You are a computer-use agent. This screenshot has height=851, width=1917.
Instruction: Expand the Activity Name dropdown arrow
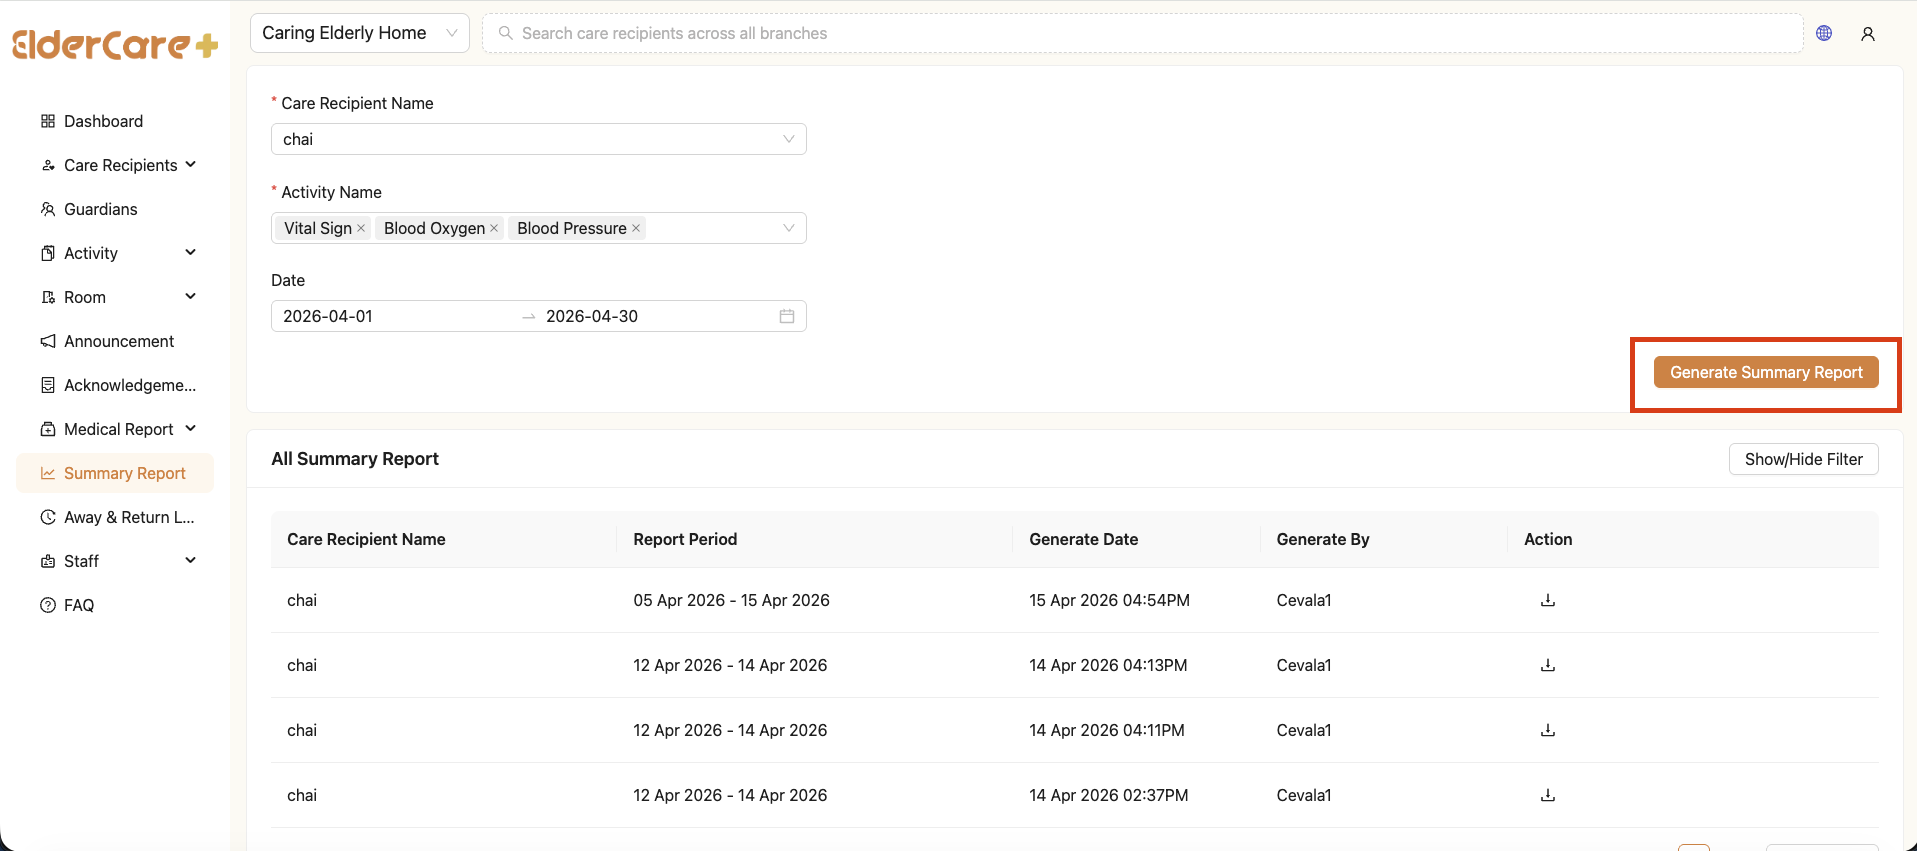coord(788,228)
